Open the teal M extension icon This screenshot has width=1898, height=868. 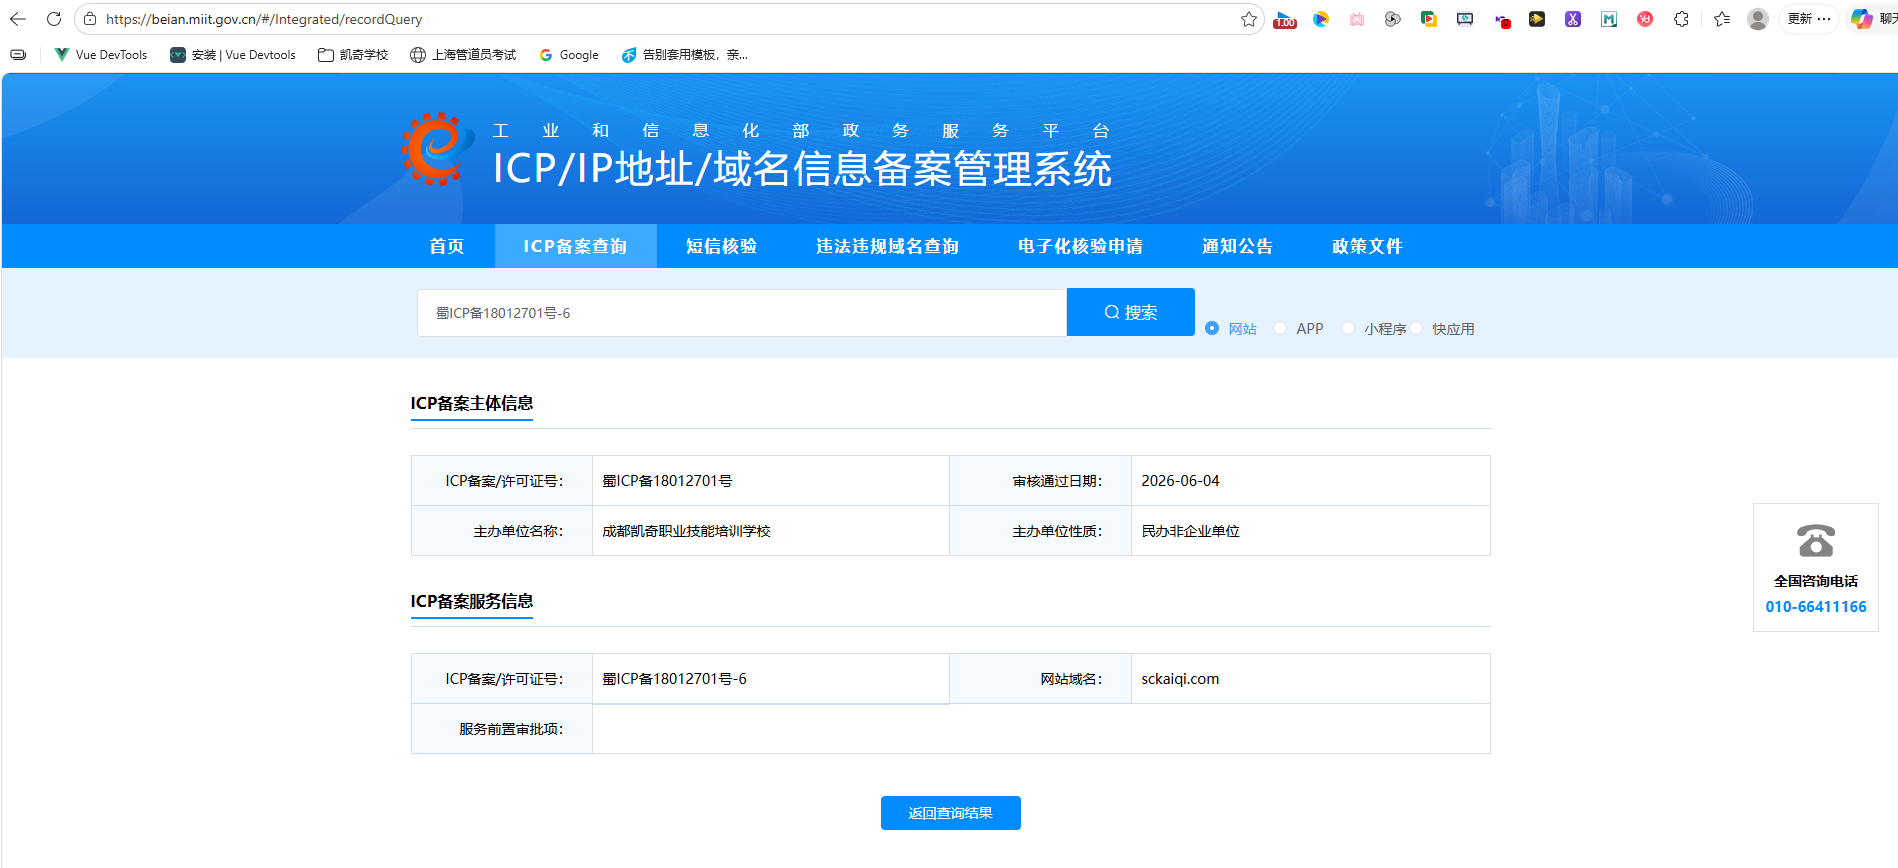tap(1609, 19)
